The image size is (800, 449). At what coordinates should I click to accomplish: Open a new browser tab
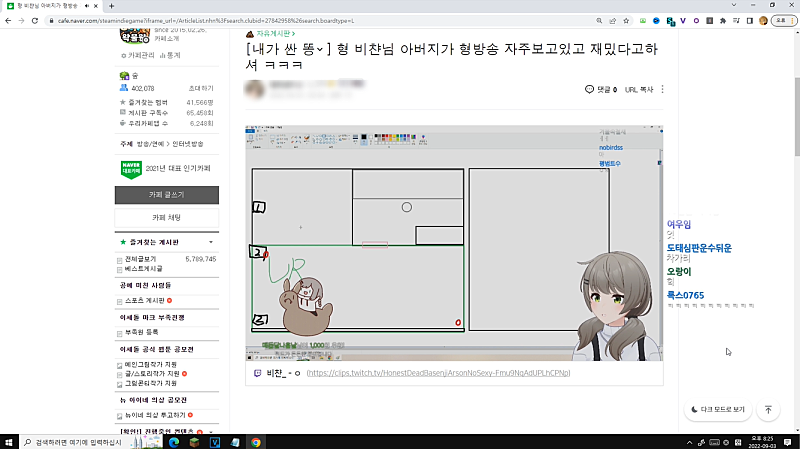click(x=110, y=6)
